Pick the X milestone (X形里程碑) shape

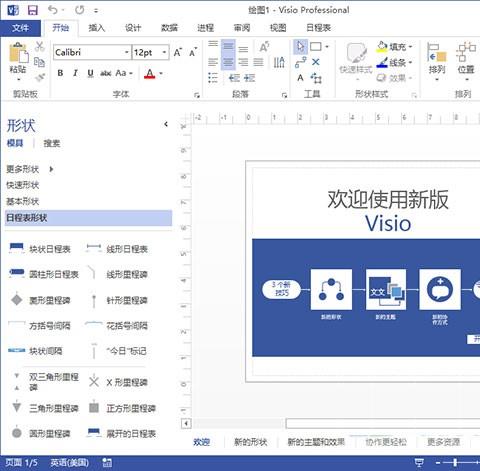tap(118, 382)
